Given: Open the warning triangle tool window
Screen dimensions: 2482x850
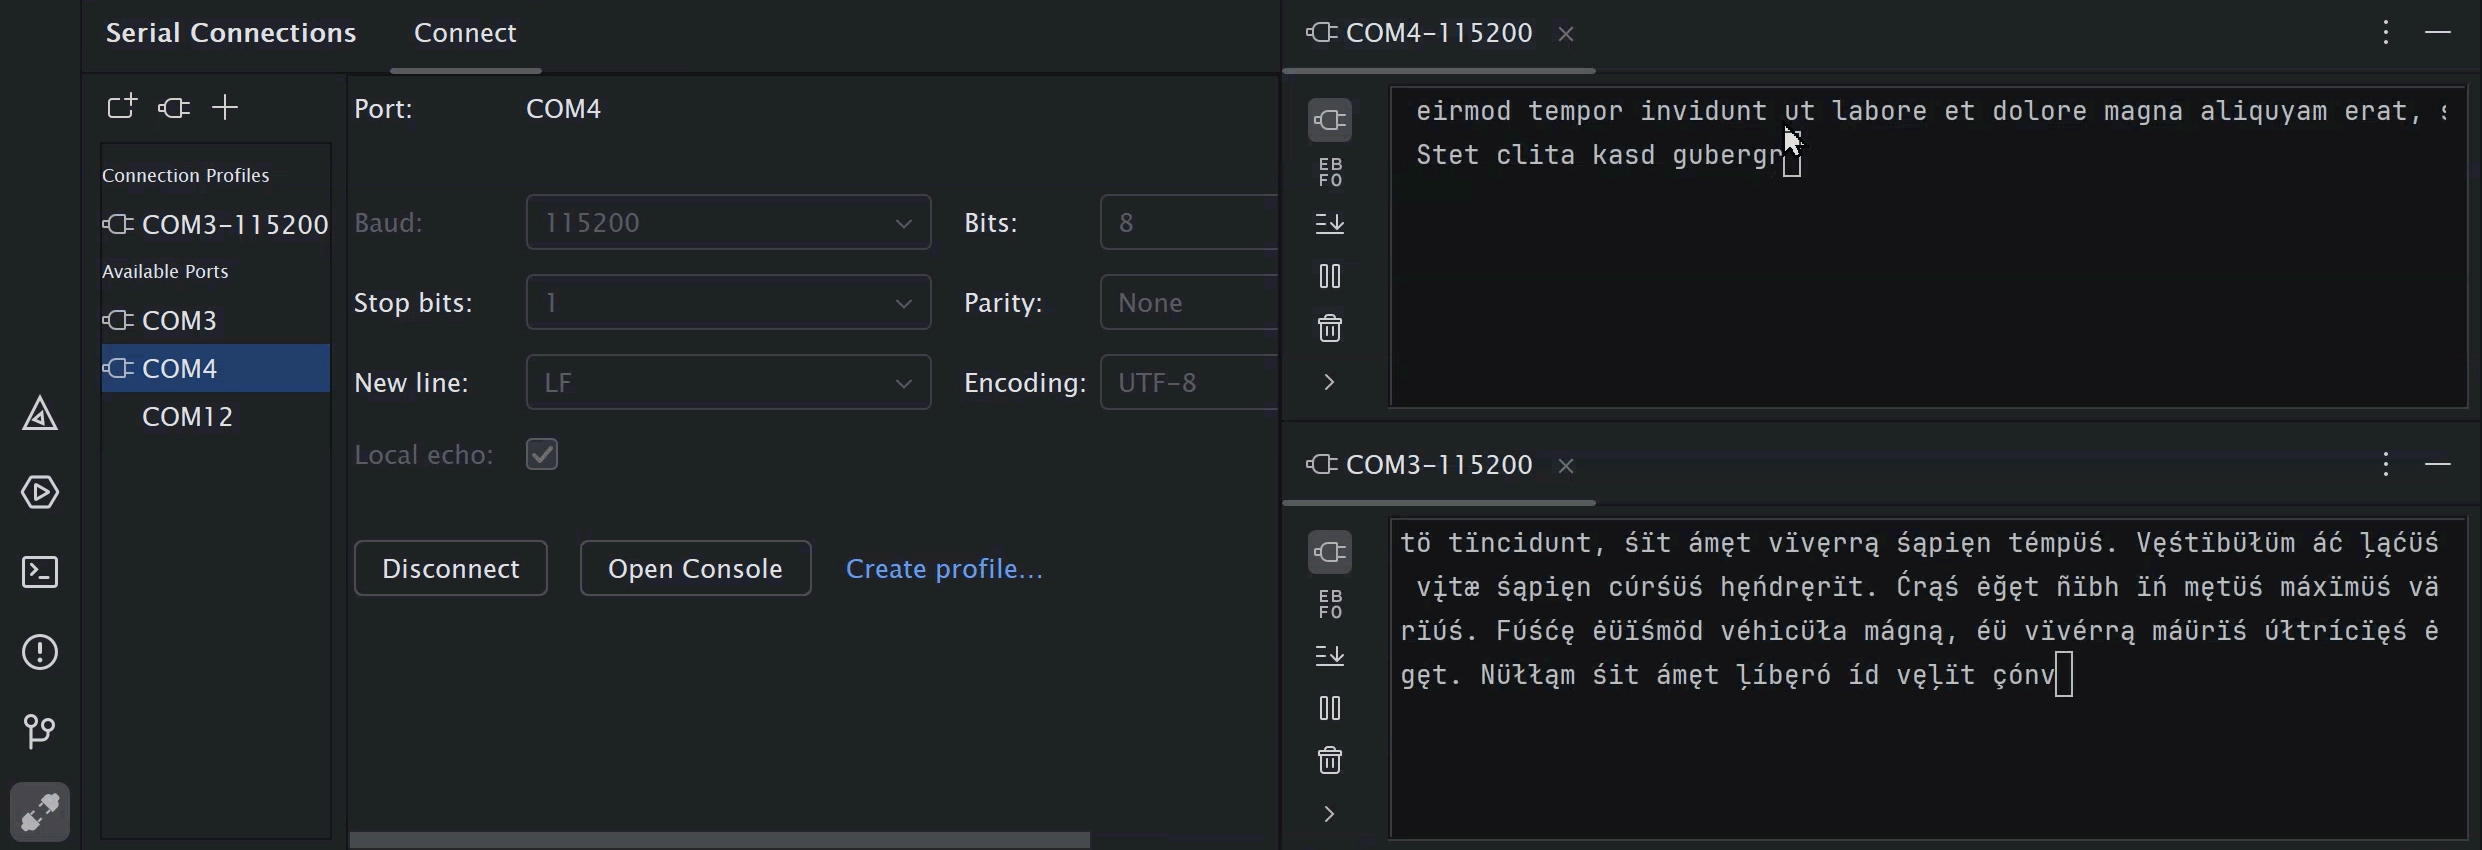Looking at the screenshot, I should (40, 413).
